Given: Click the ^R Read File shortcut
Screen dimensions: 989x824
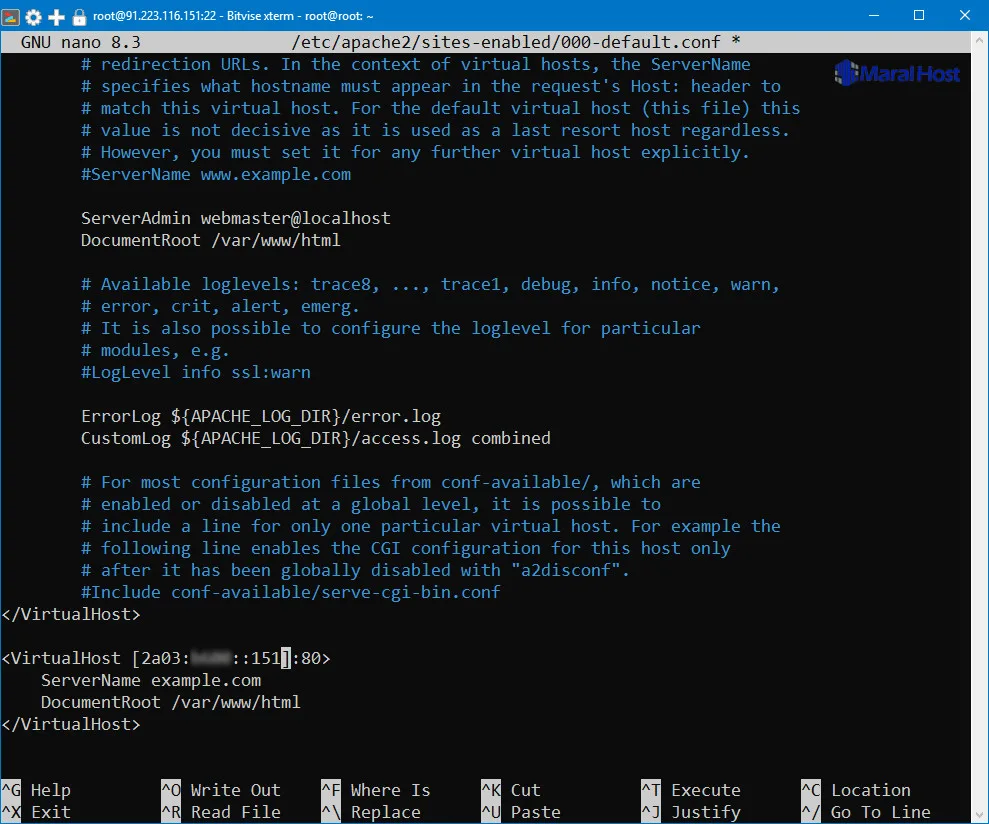Looking at the screenshot, I should coord(221,812).
